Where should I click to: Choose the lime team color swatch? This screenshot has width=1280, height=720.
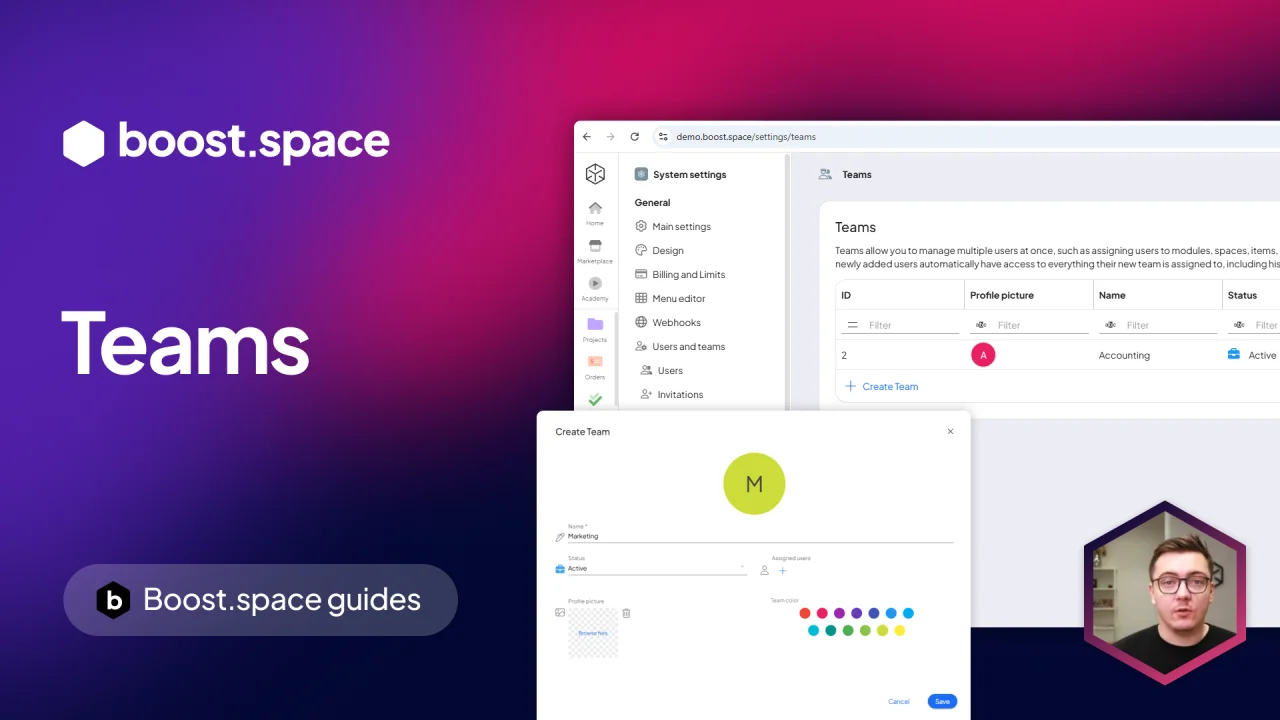click(x=882, y=630)
